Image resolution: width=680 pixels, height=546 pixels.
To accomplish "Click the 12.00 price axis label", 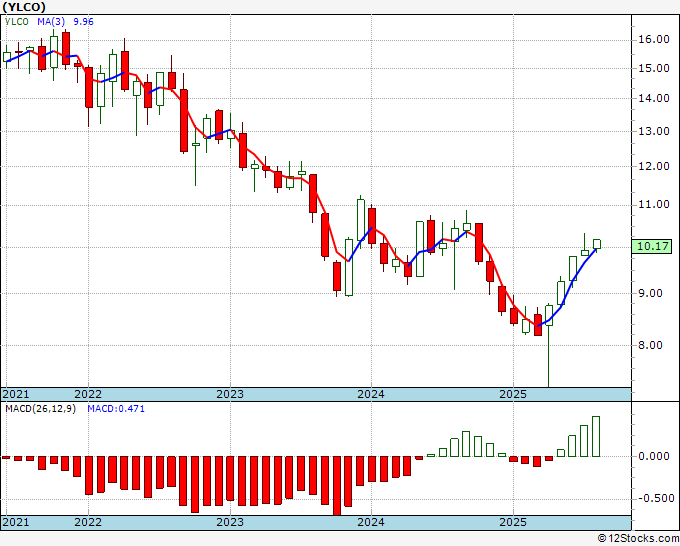I will pos(654,167).
